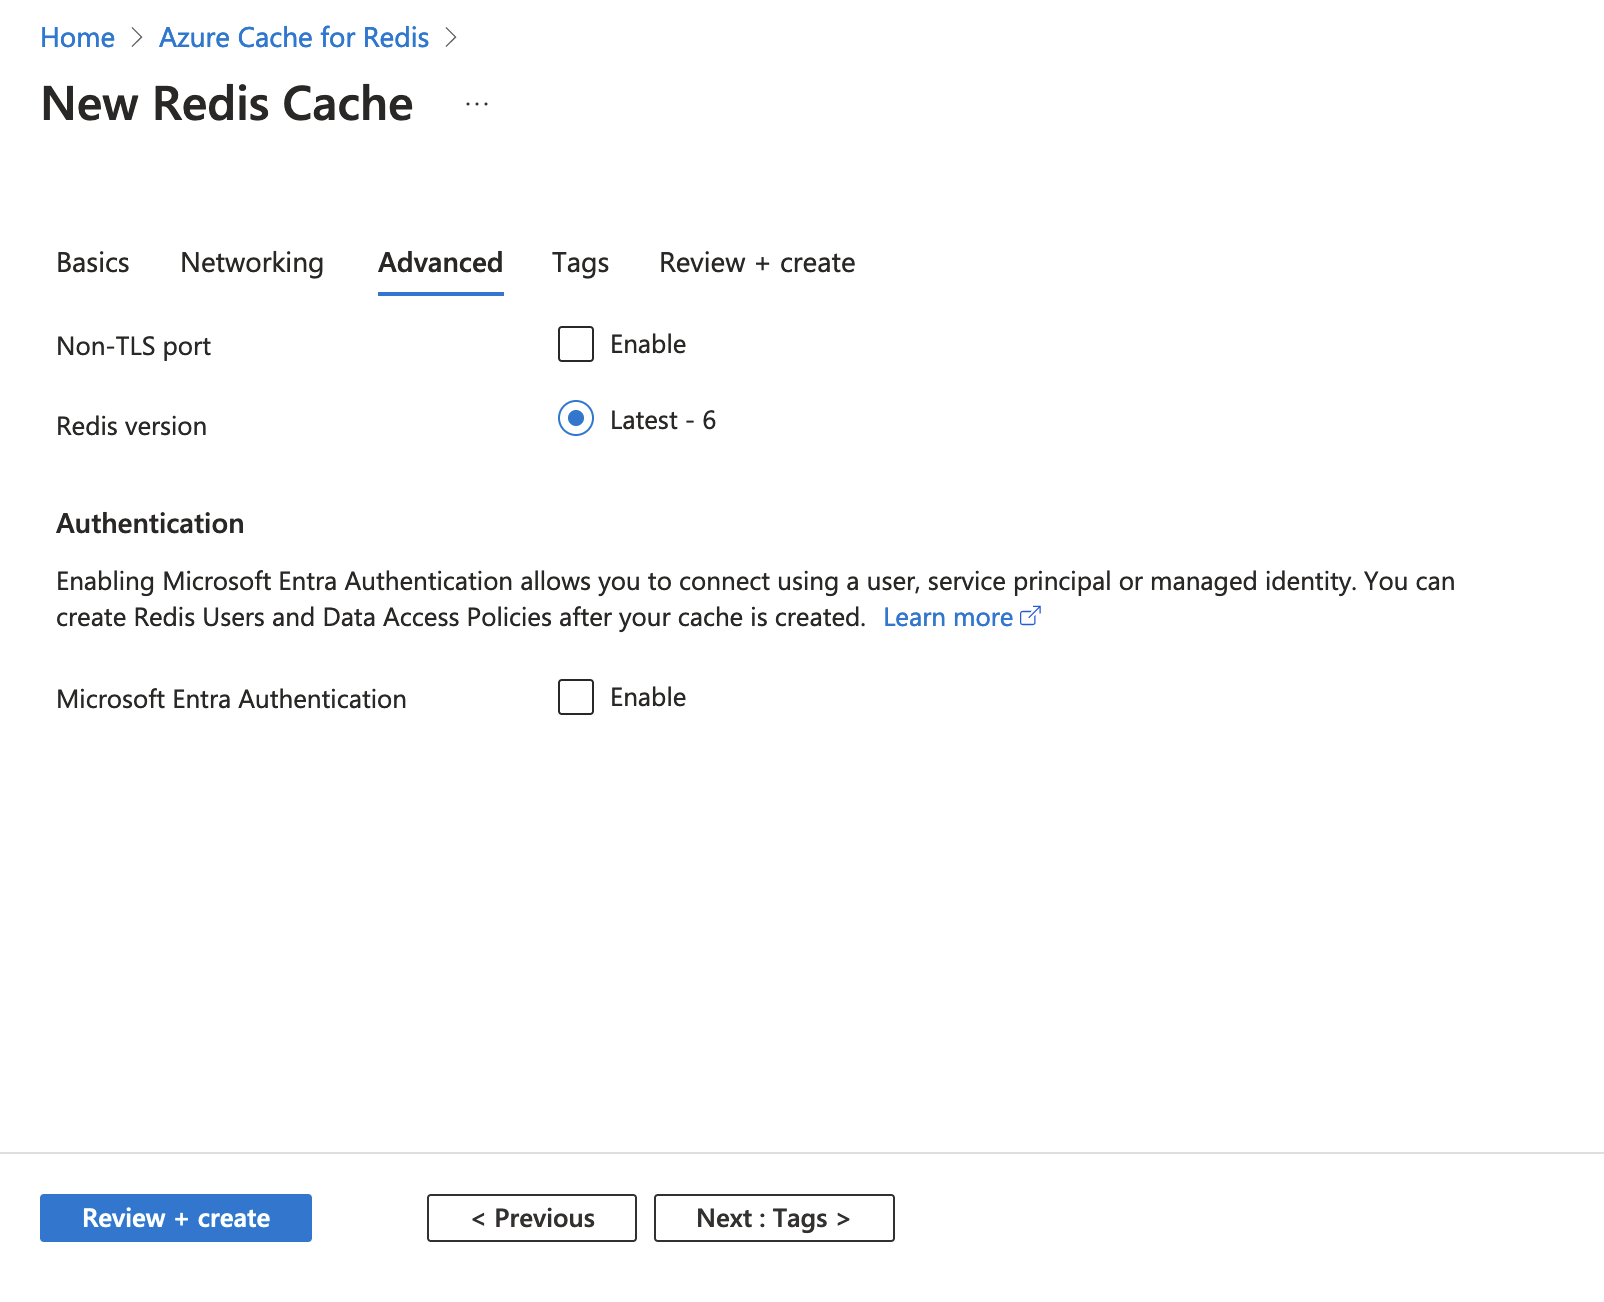Click Next : Tags button
Screen dimensions: 1604x1302
tap(773, 1218)
